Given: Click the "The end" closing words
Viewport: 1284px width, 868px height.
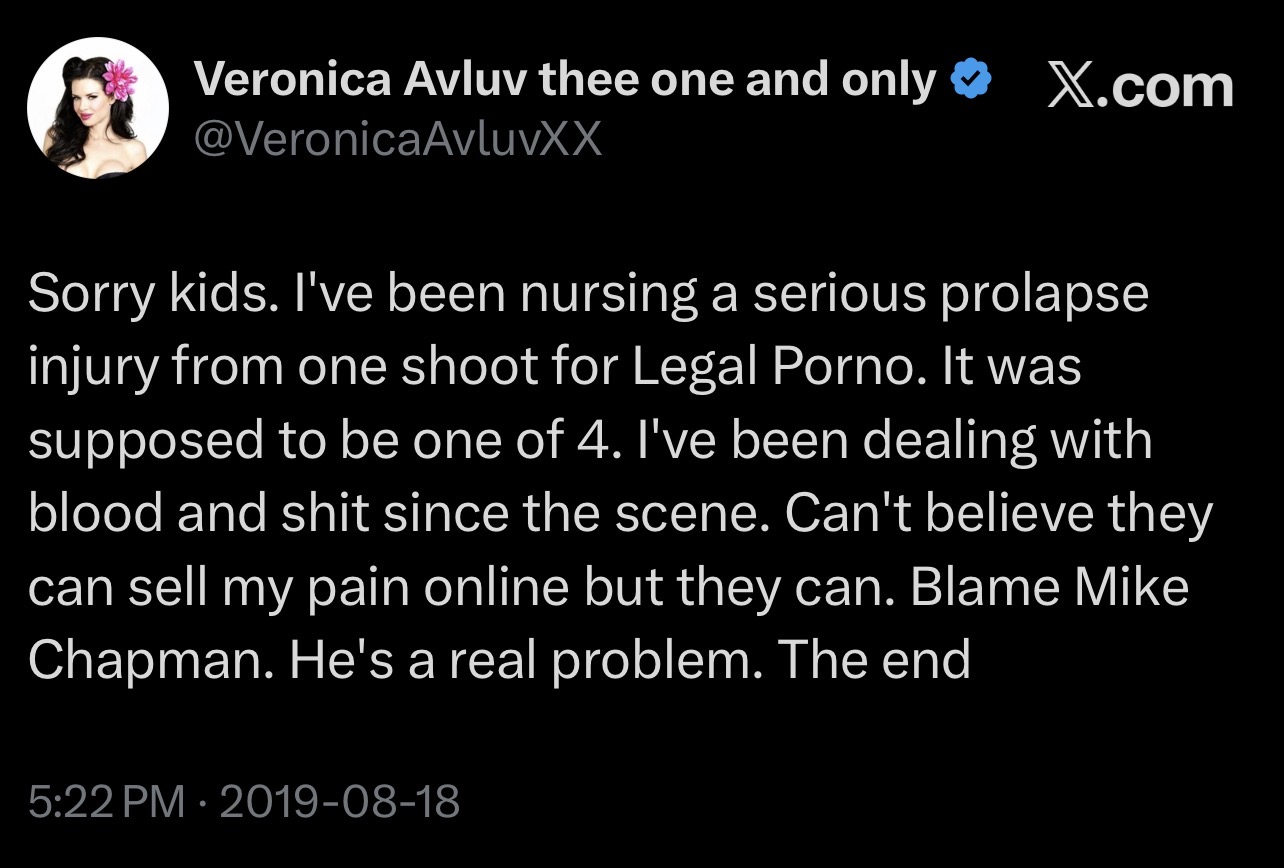Looking at the screenshot, I should [x=873, y=660].
